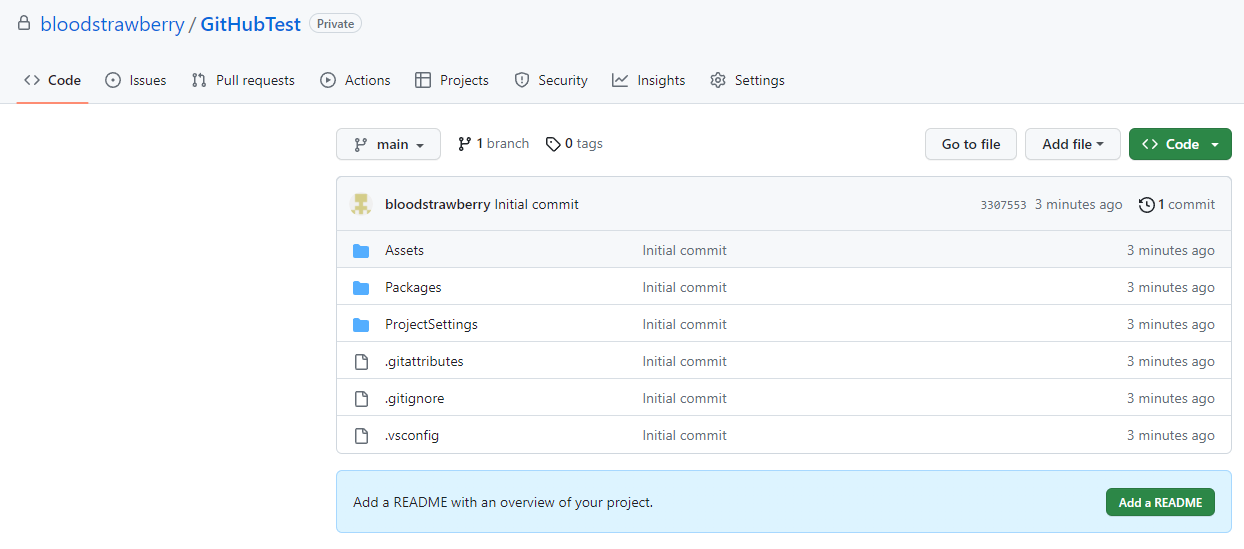Switch to the Pull requests tab
The height and width of the screenshot is (549, 1244).
pos(243,80)
